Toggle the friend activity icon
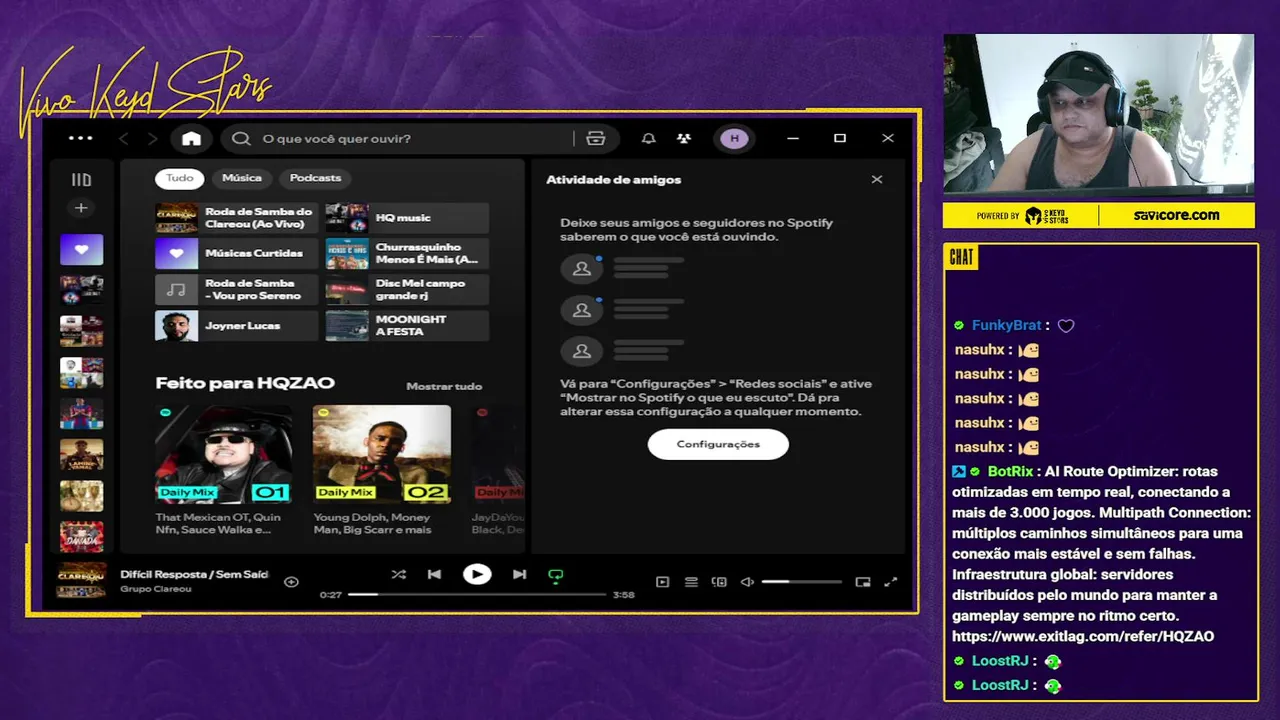1280x720 pixels. pos(684,139)
